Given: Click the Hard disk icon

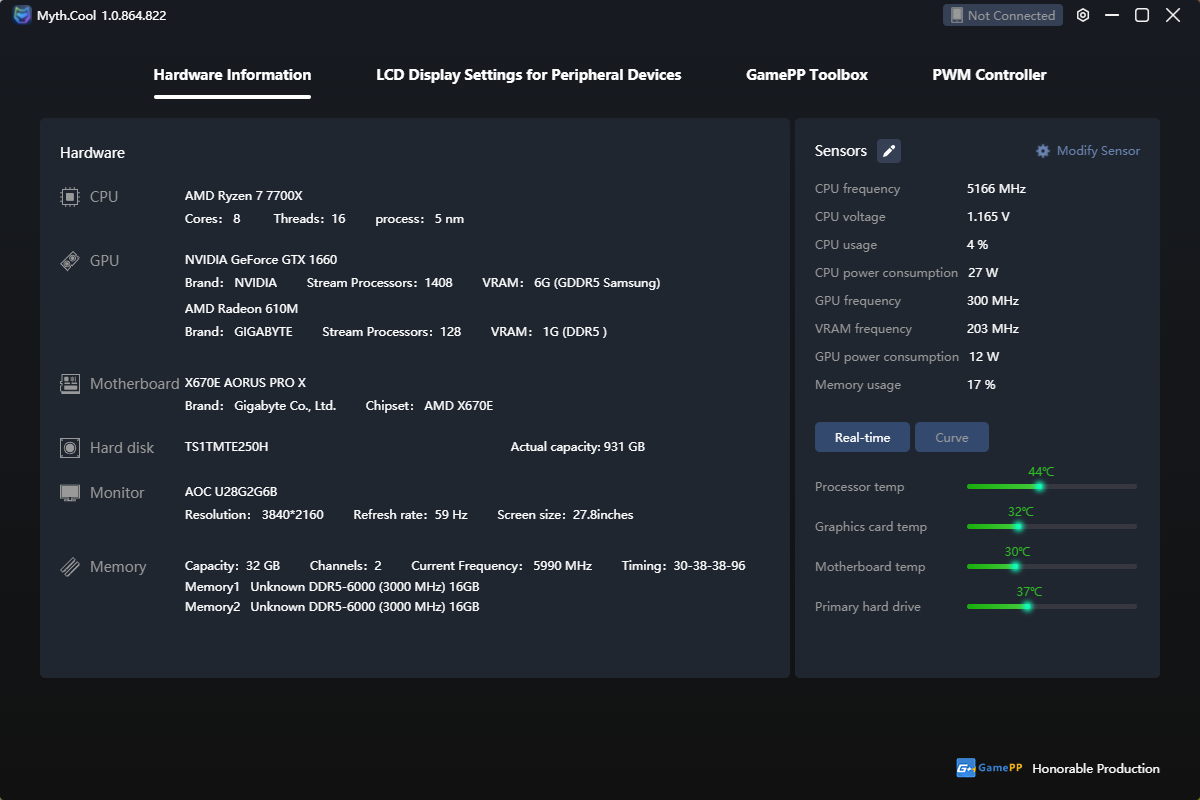Looking at the screenshot, I should coord(70,448).
